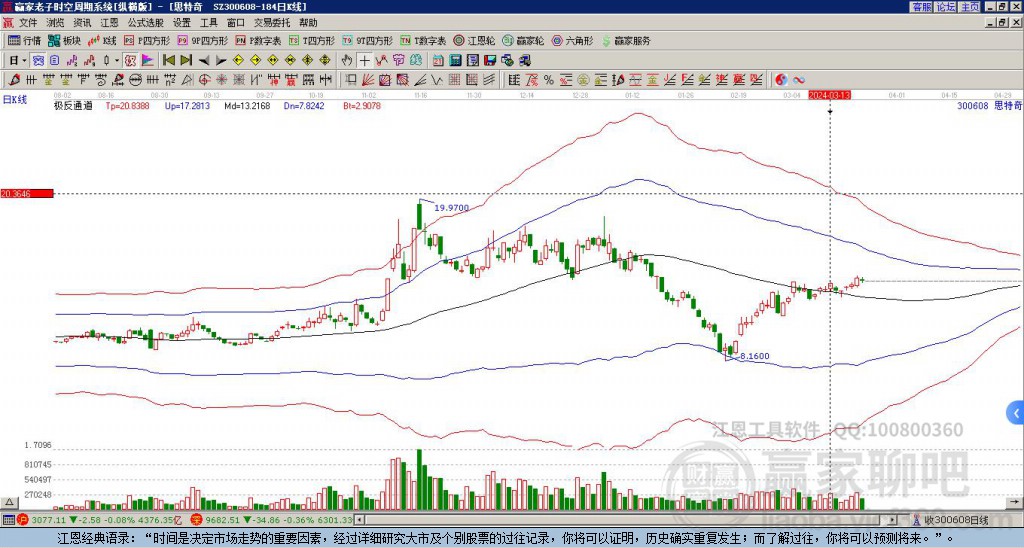Click the 客服 customer service button
Viewport: 1024px width, 548px height.
point(921,6)
